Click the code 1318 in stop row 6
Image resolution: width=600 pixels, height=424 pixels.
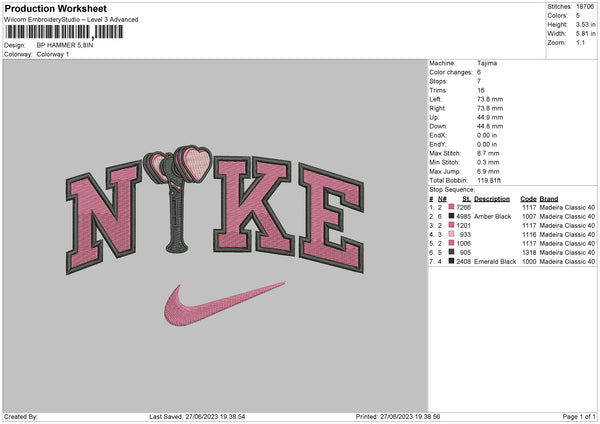pyautogui.click(x=529, y=253)
